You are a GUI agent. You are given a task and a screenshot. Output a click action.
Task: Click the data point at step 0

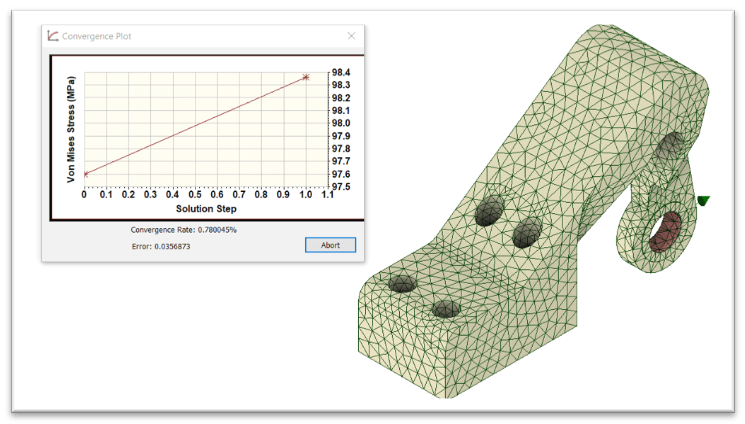pos(86,174)
